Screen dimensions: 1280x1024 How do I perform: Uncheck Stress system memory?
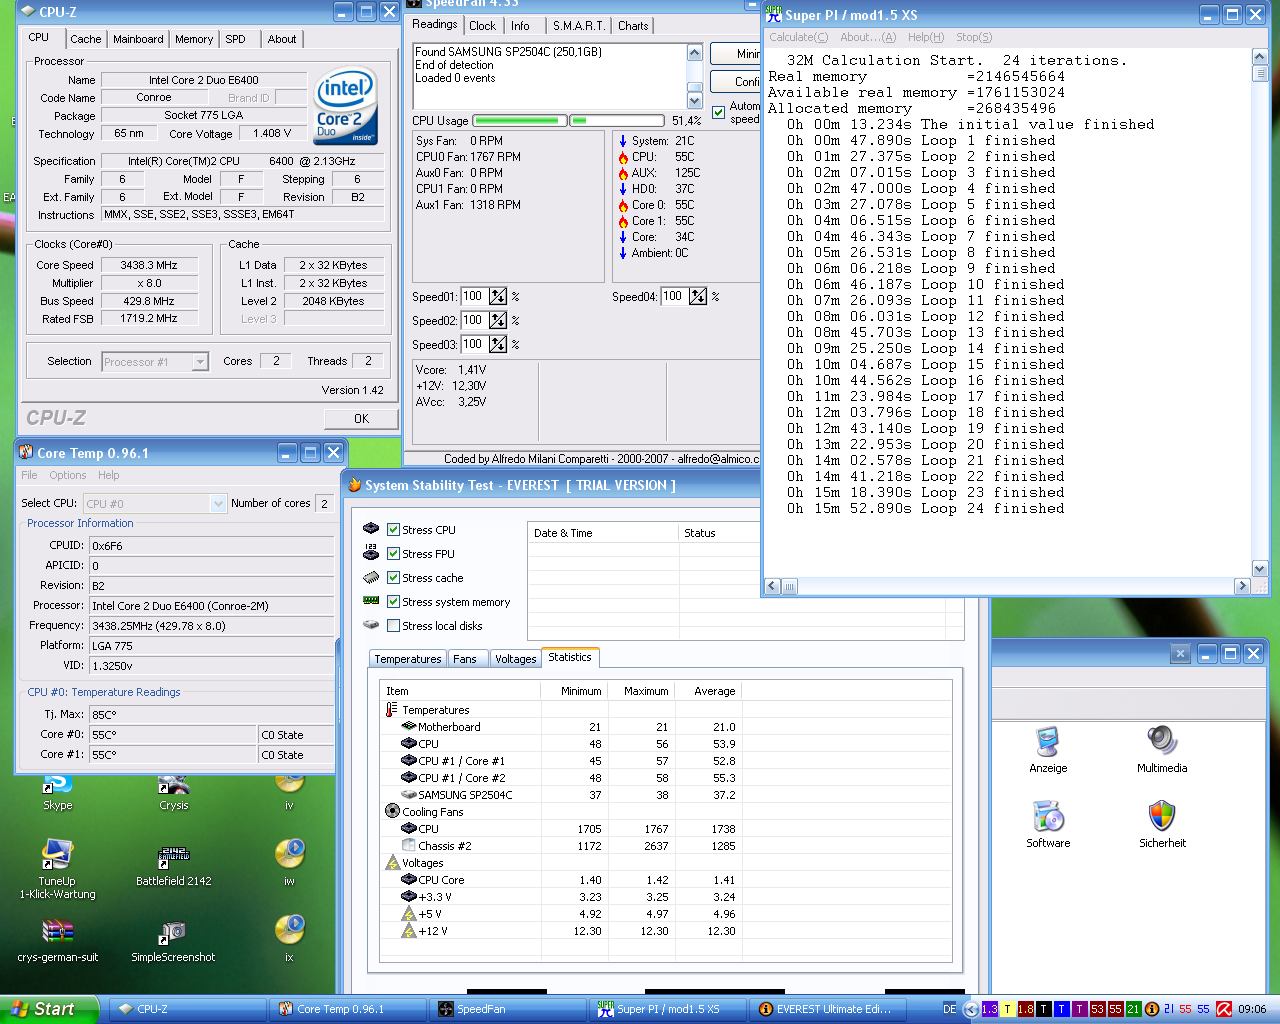coord(394,601)
